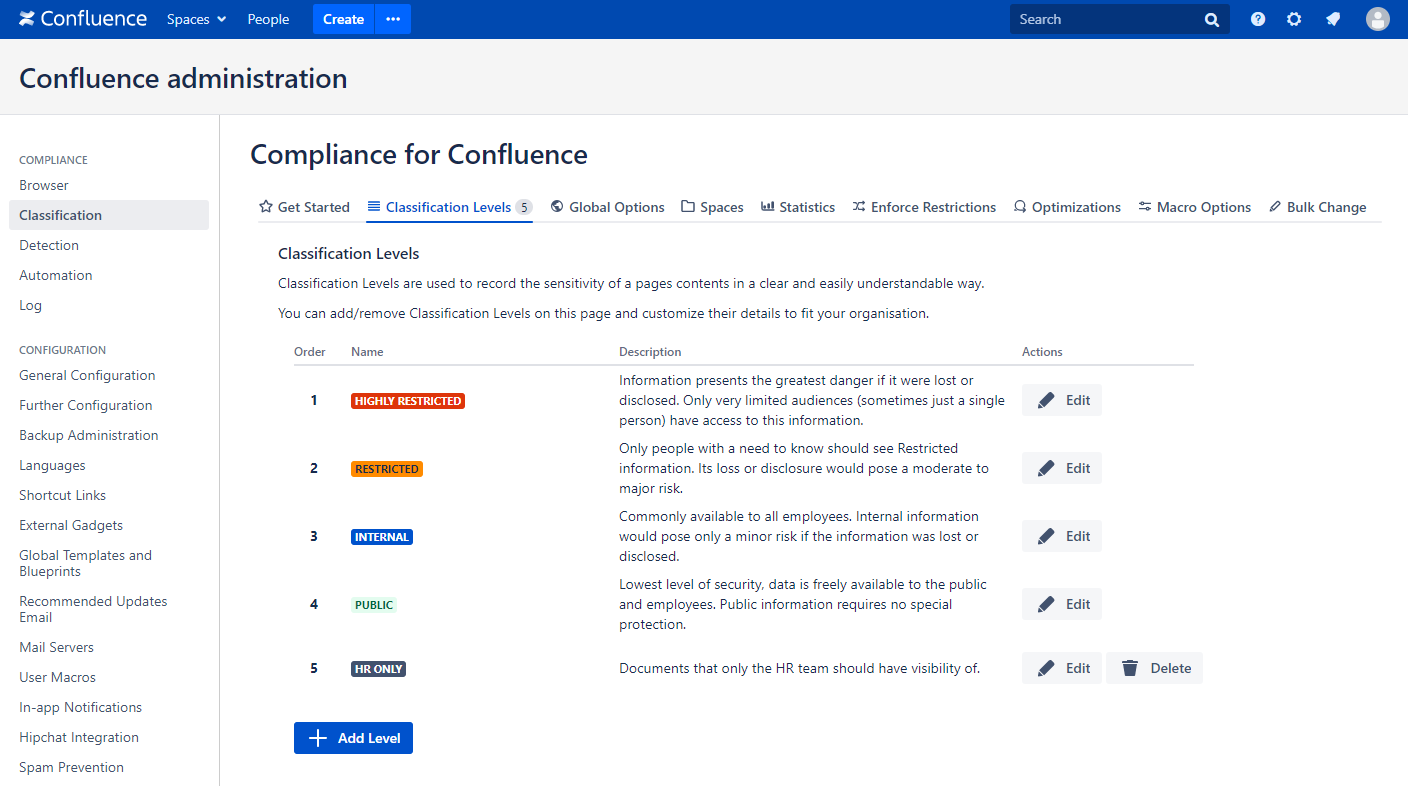Open User Macros in the sidebar
The height and width of the screenshot is (786, 1408).
[58, 677]
